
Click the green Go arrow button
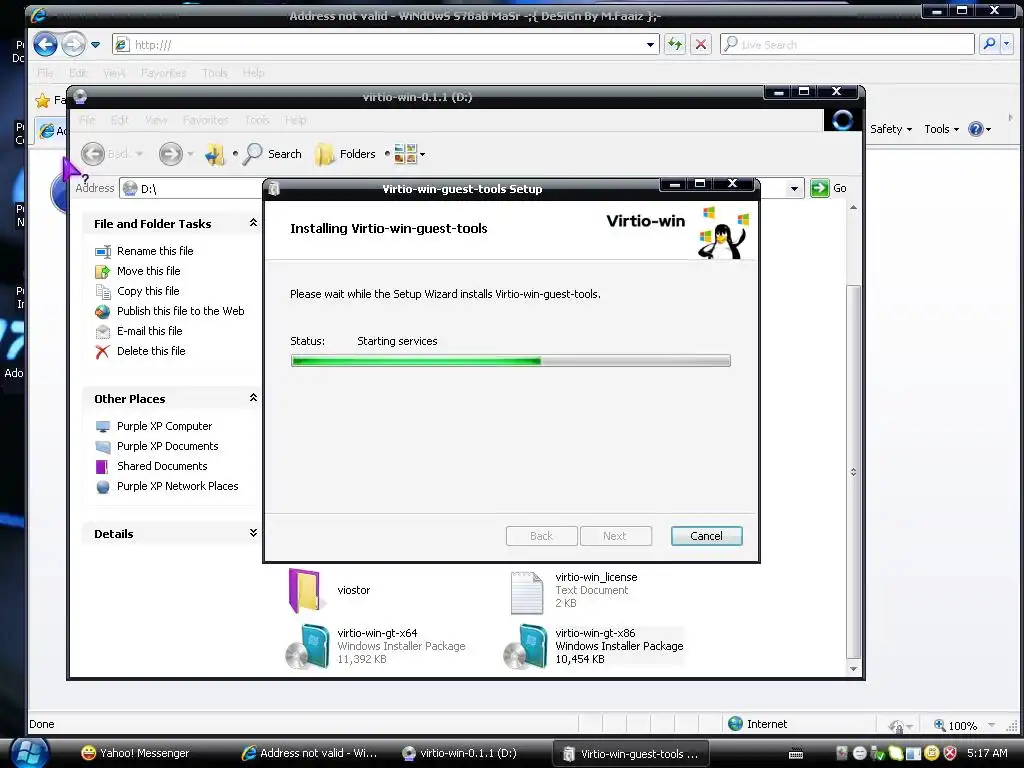(819, 188)
